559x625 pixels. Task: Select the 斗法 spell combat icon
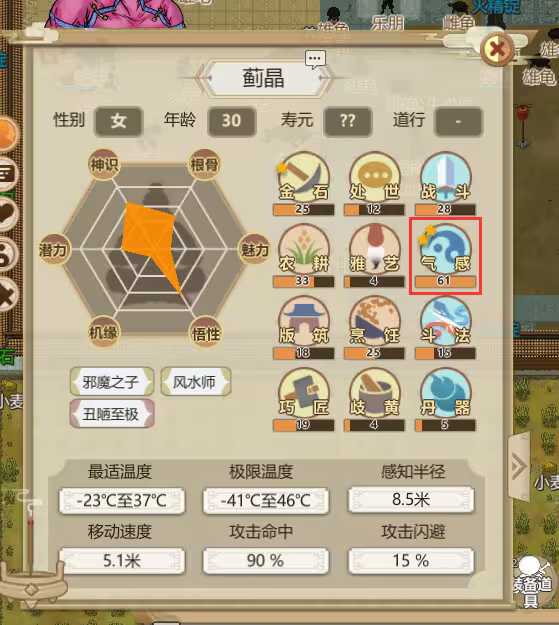click(x=445, y=321)
